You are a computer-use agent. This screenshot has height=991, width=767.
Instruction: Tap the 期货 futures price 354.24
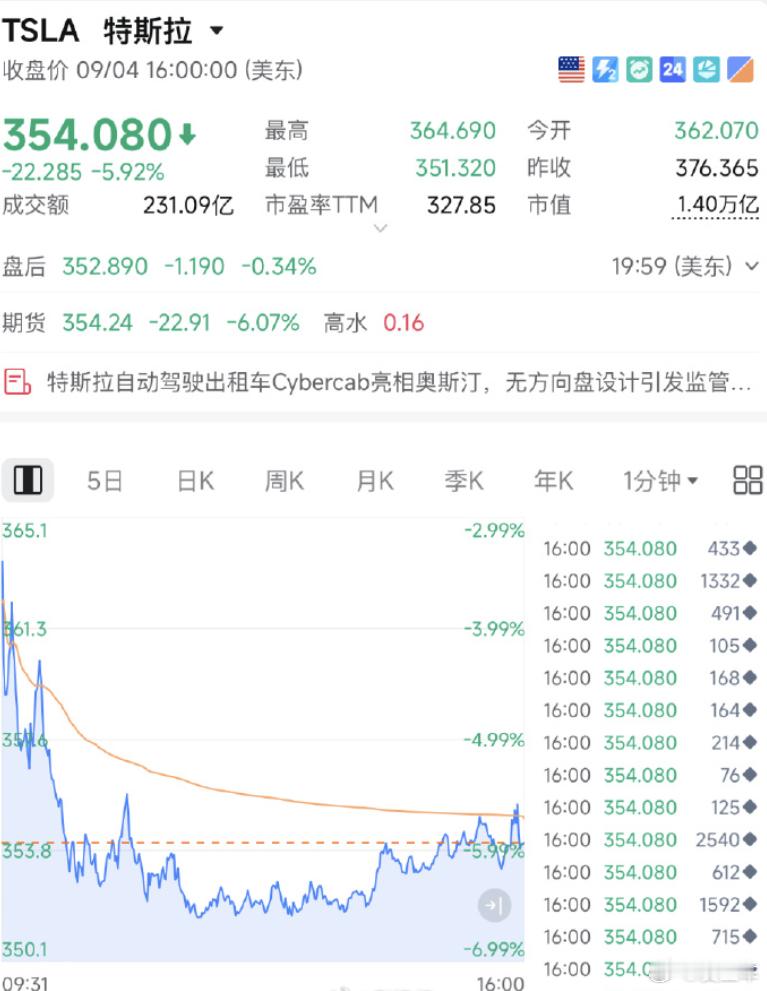97,323
